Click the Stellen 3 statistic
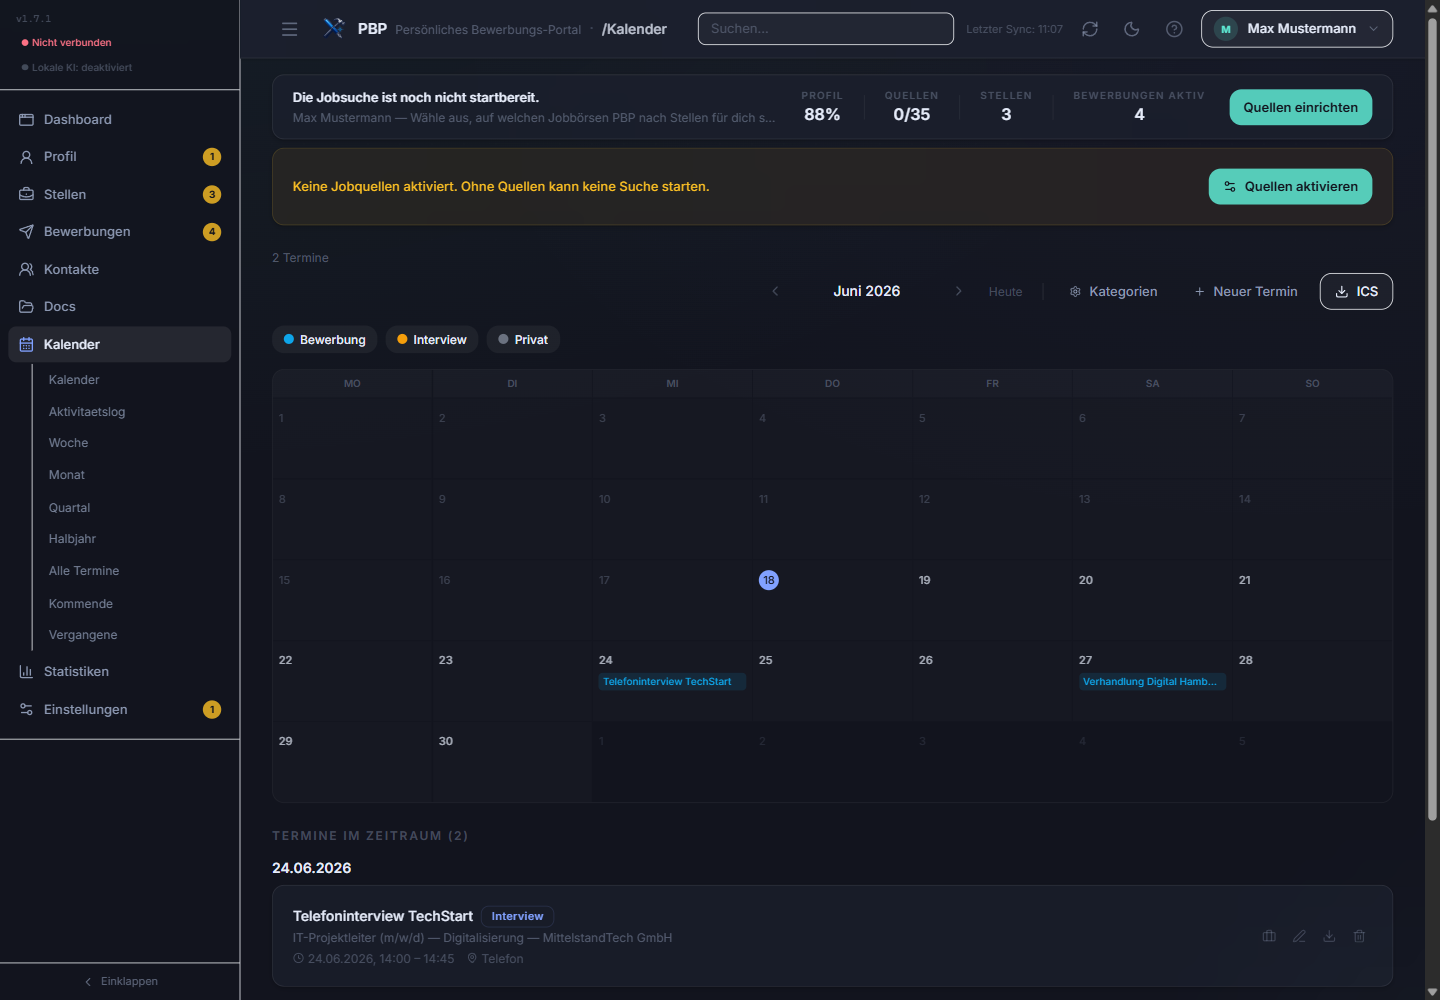This screenshot has height=1000, width=1440. (x=1006, y=106)
